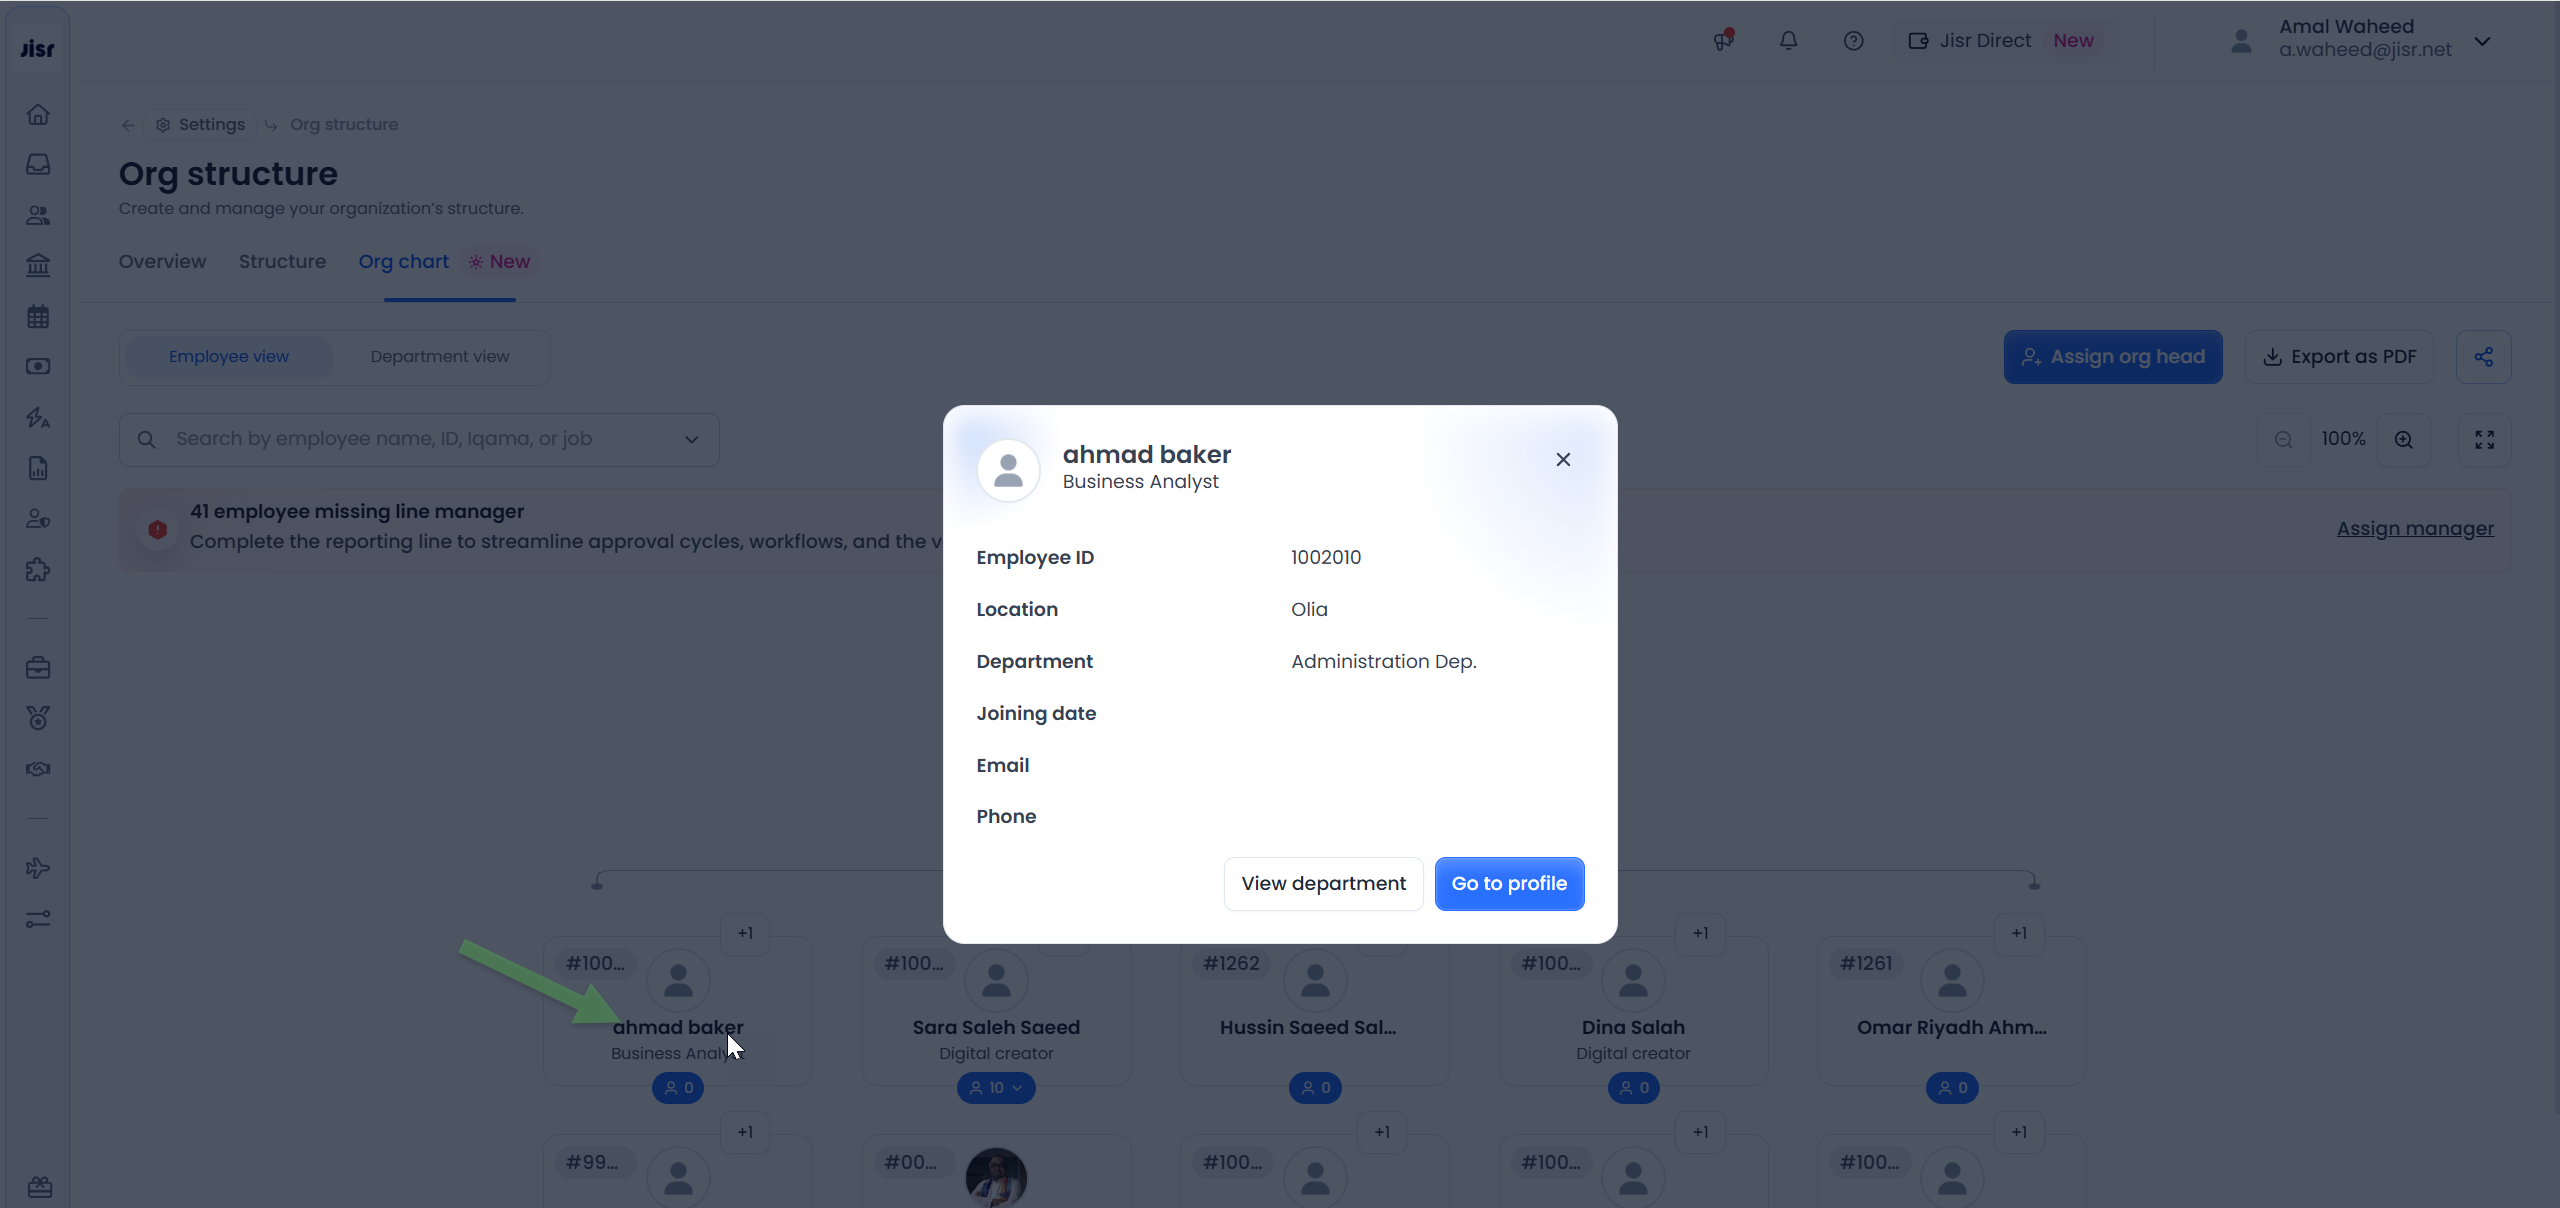
Task: Switch to the Structure tab
Action: 282,262
